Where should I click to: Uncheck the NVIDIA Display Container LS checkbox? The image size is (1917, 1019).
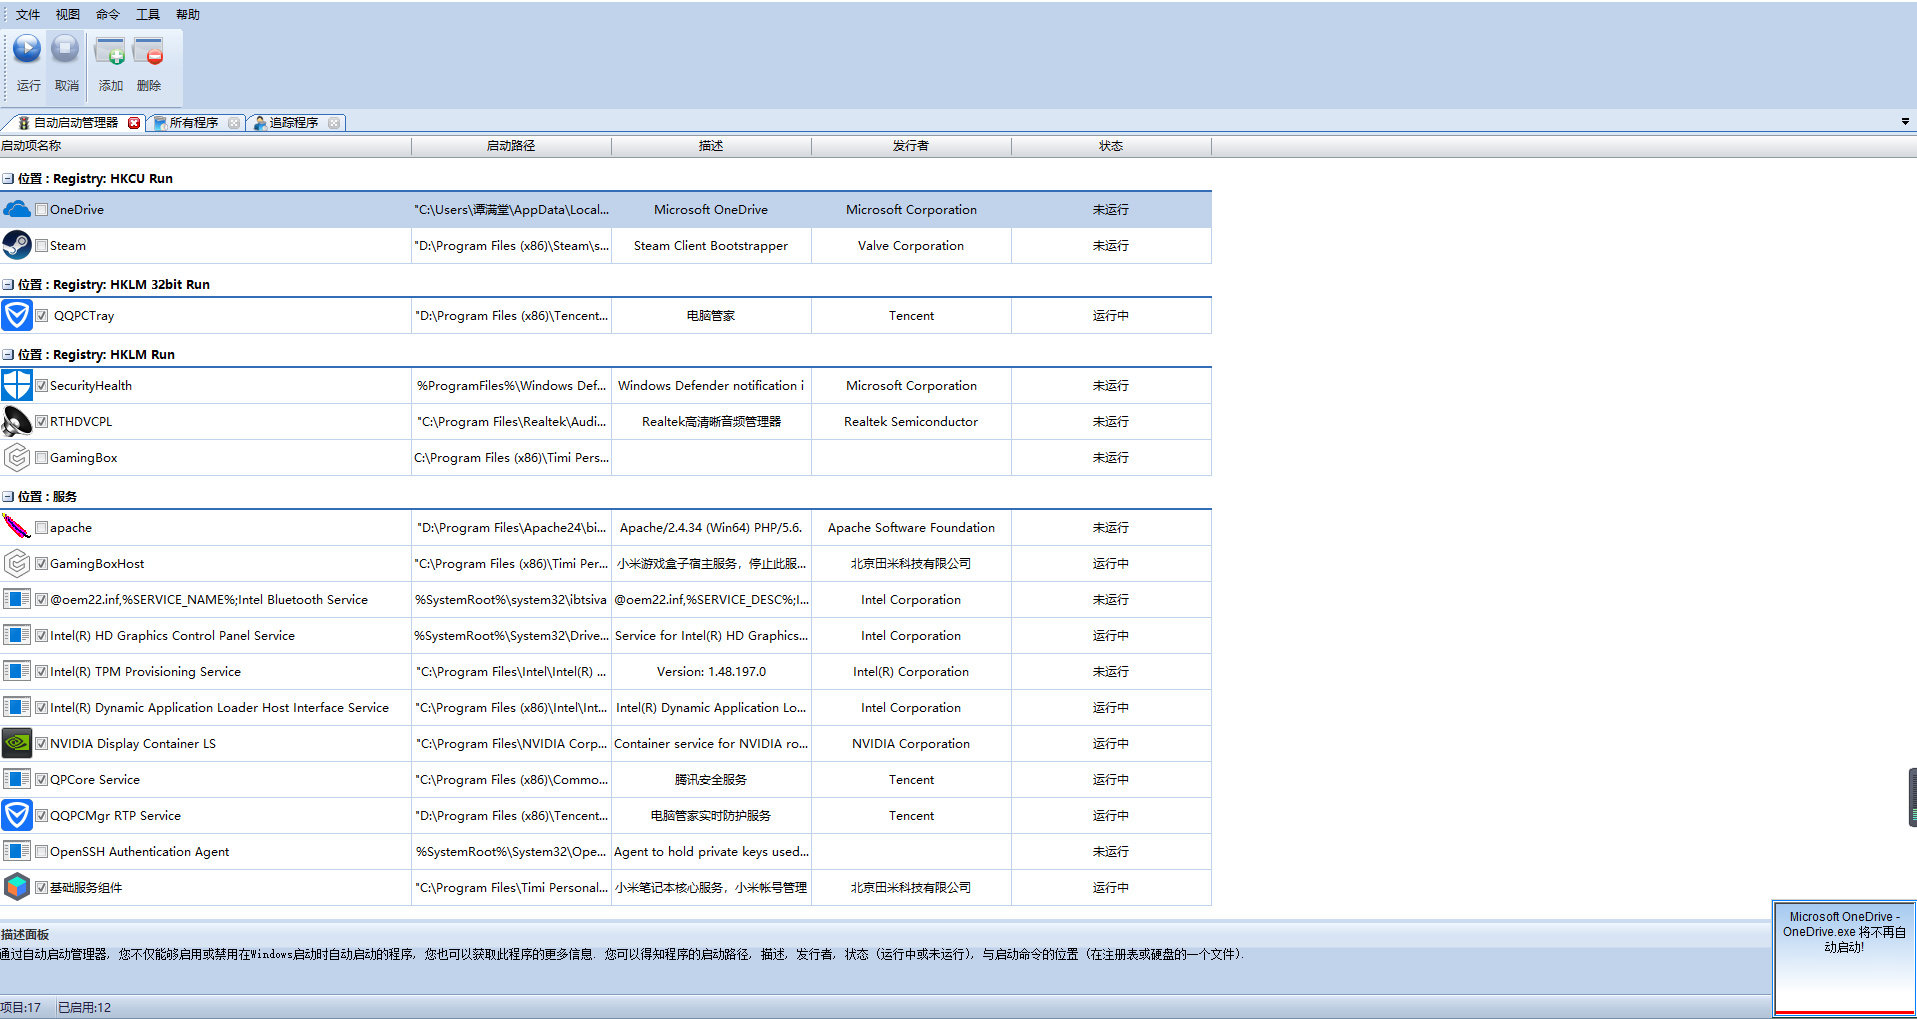point(42,744)
